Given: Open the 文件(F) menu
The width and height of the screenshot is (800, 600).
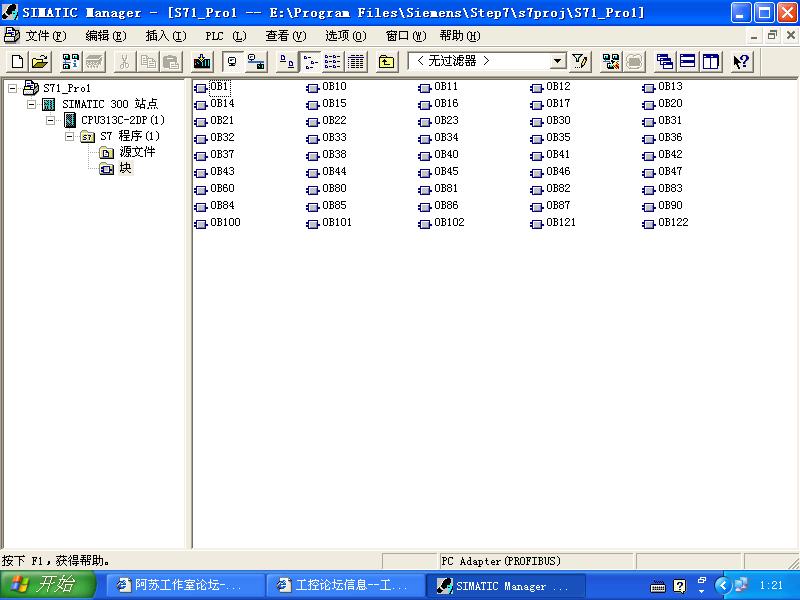Looking at the screenshot, I should 45,36.
